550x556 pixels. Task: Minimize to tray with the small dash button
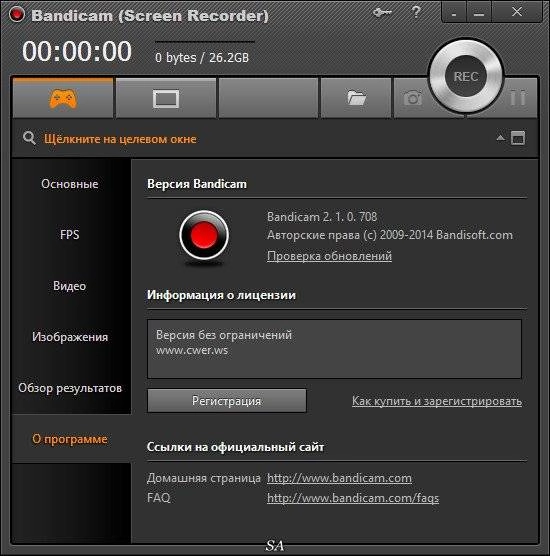pyautogui.click(x=454, y=14)
